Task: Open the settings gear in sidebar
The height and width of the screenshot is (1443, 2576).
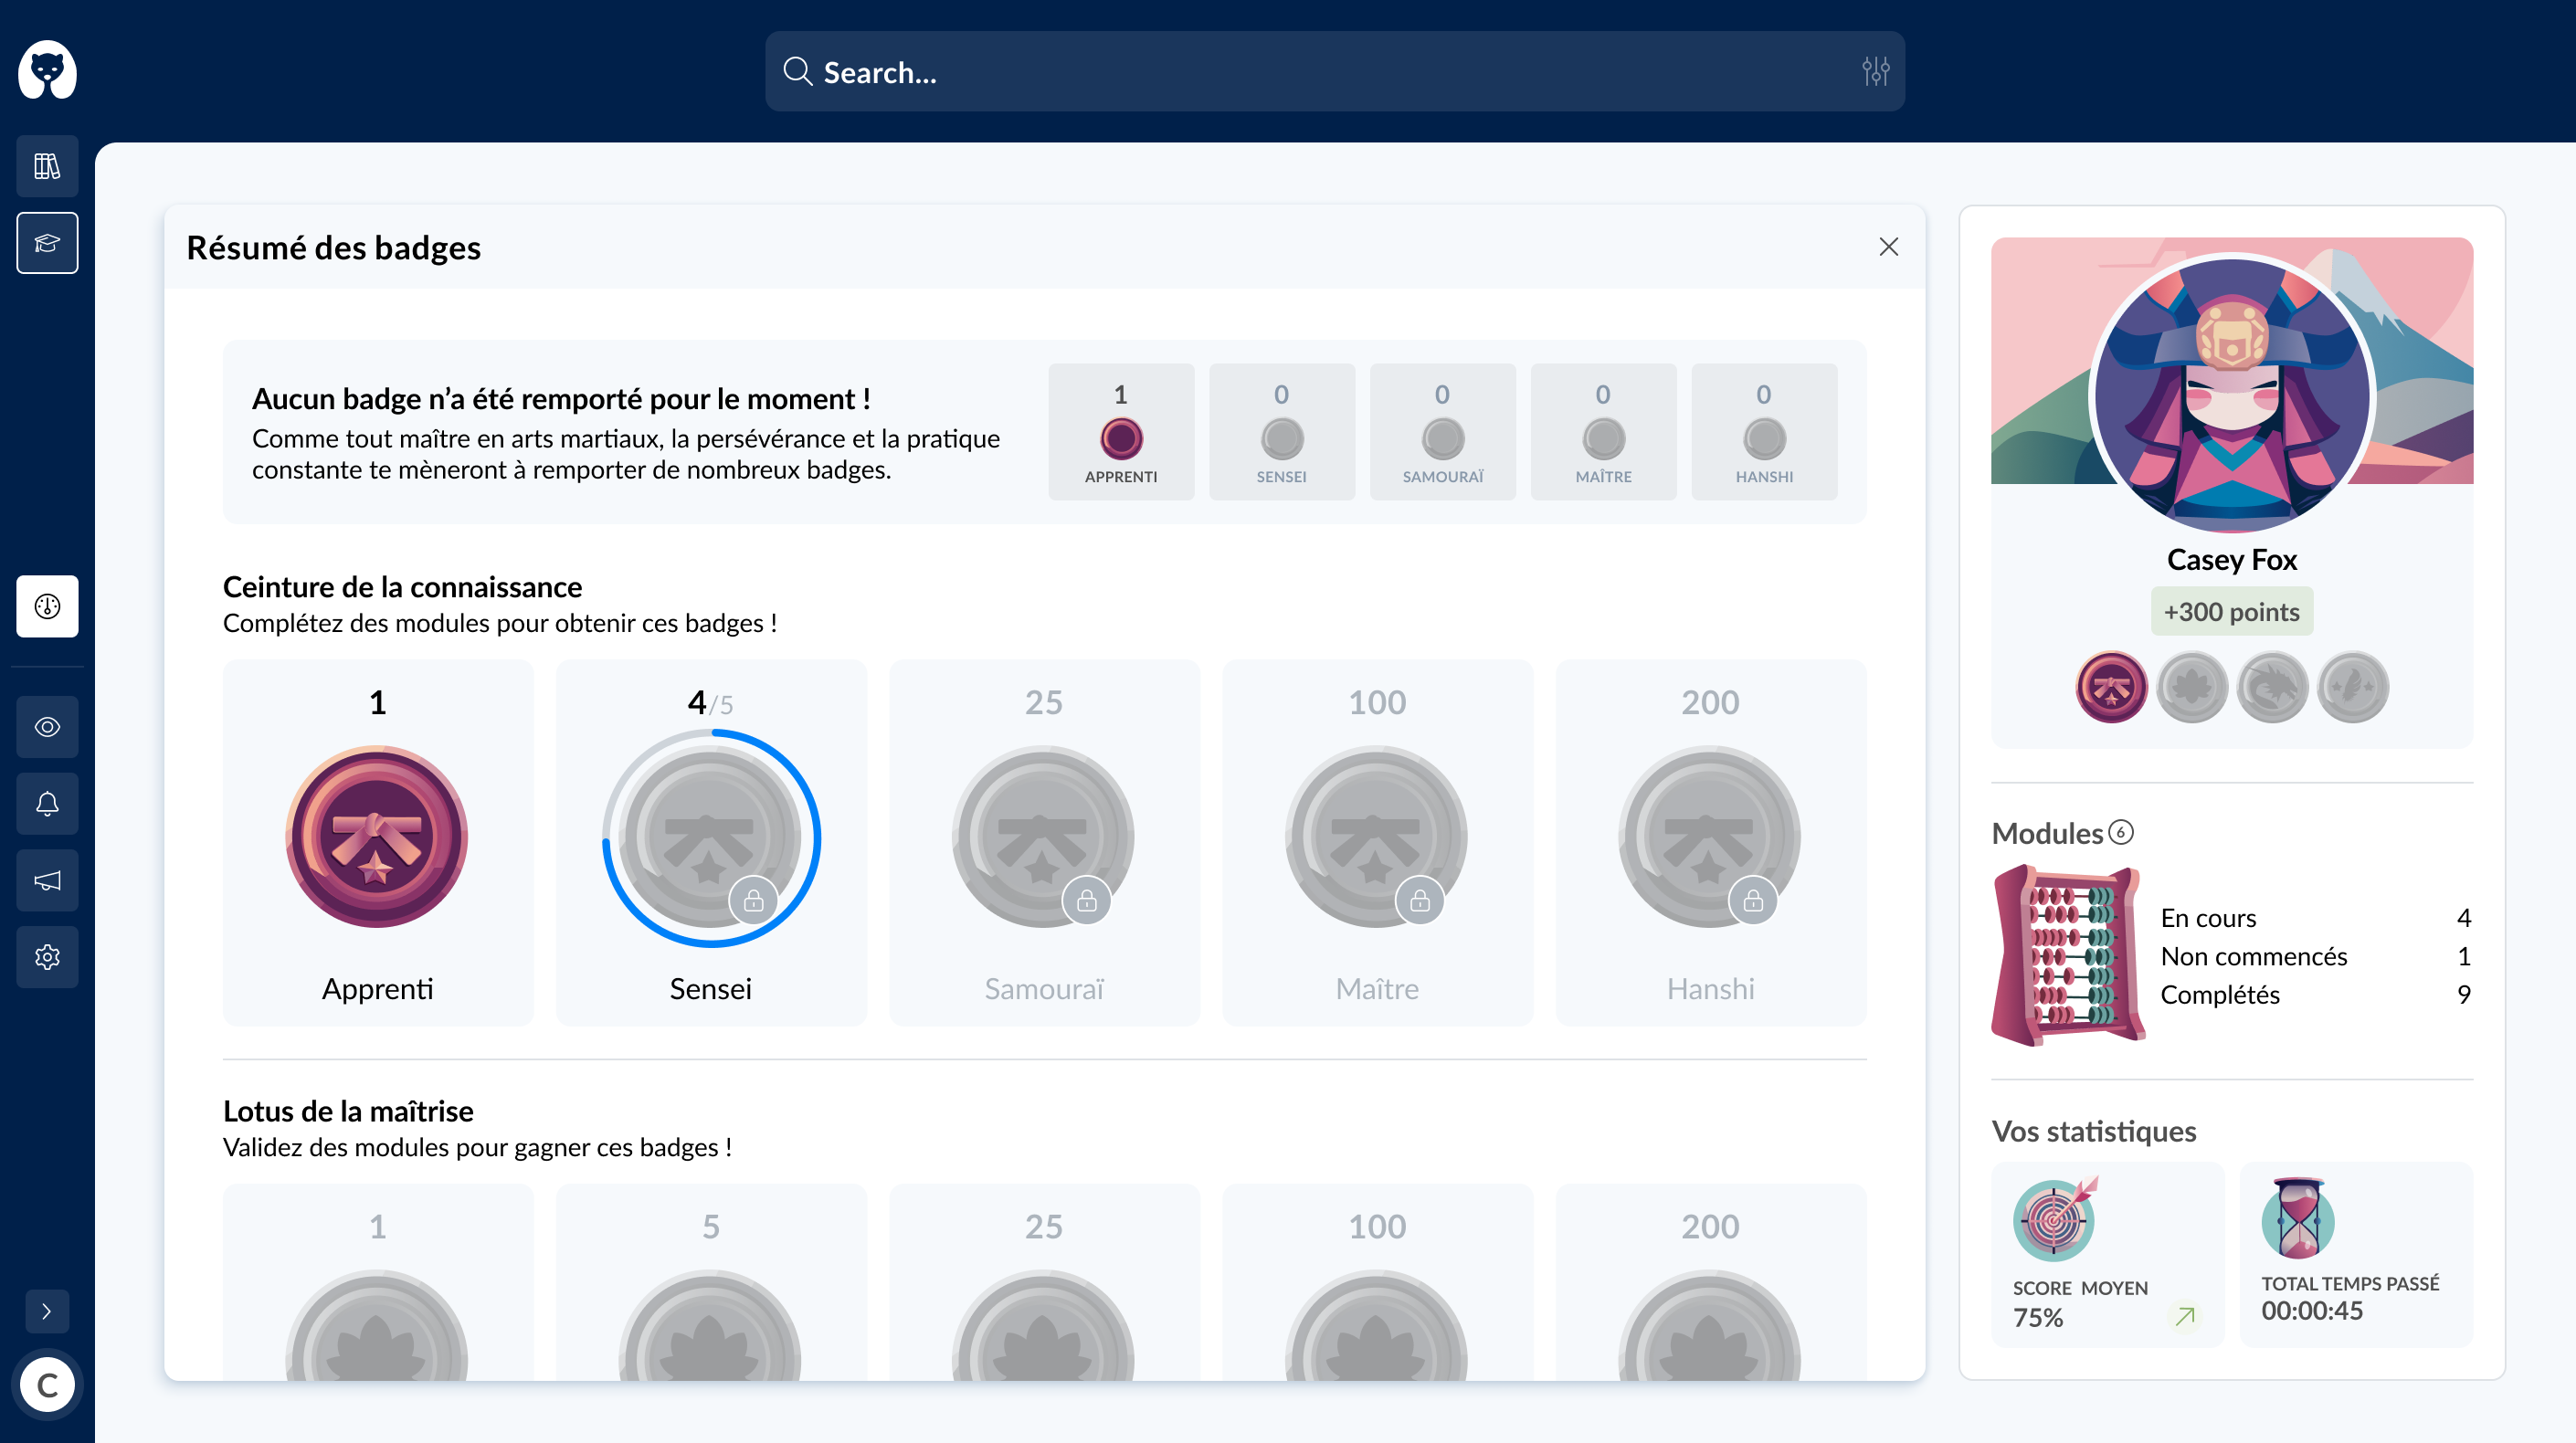Action: pos(47,957)
